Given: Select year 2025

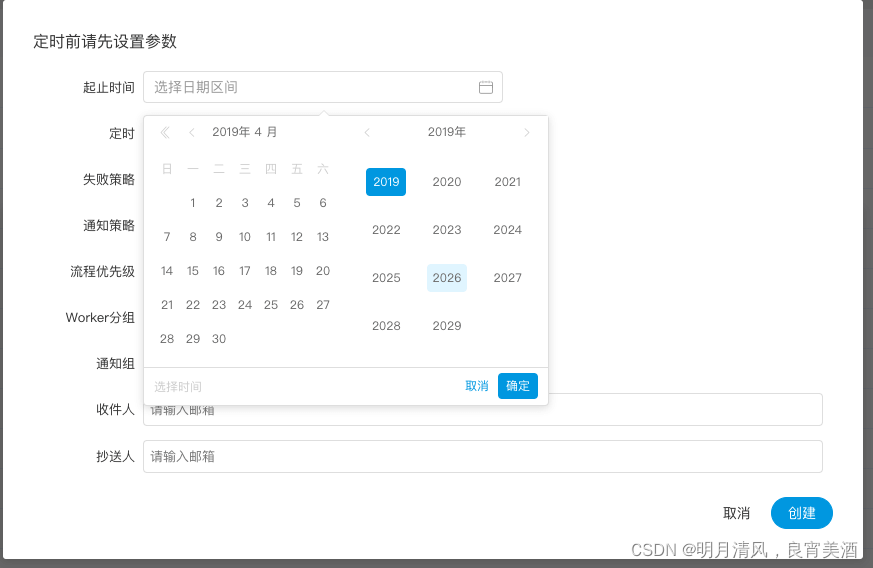Looking at the screenshot, I should pos(386,277).
